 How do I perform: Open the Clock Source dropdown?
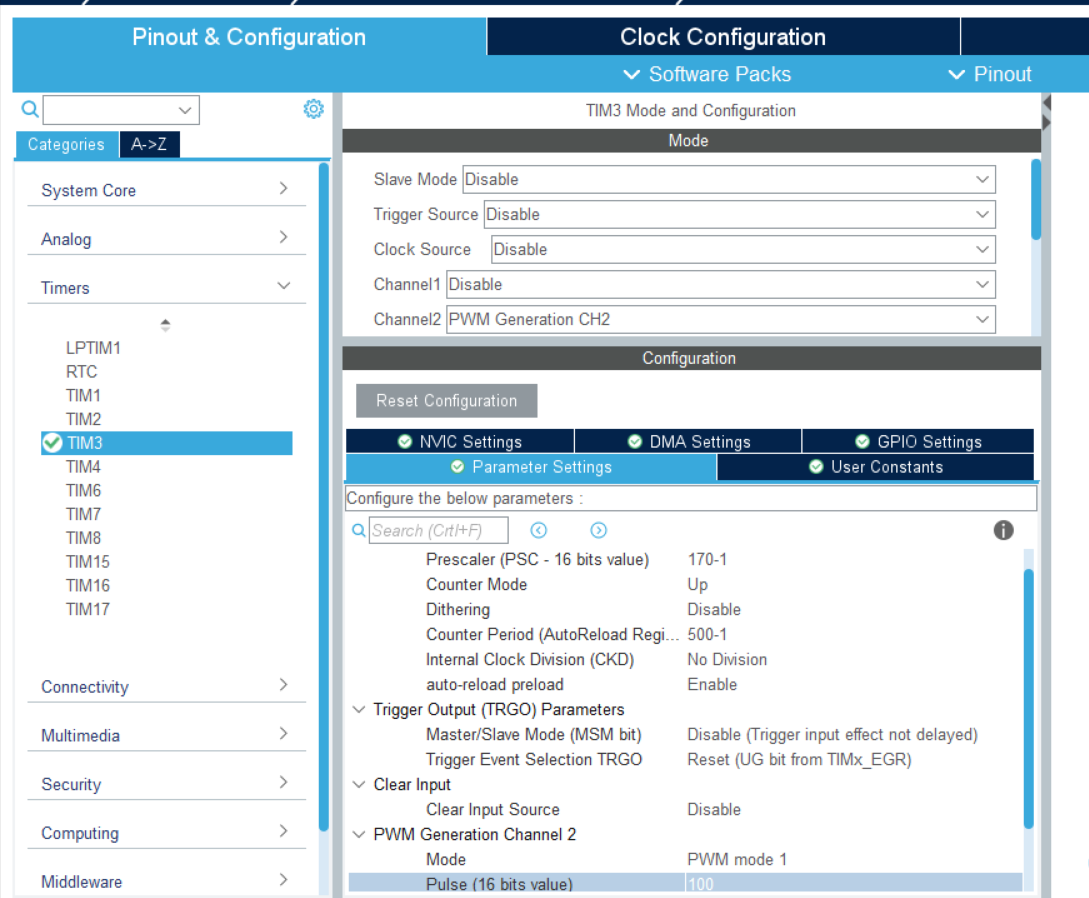tap(743, 249)
